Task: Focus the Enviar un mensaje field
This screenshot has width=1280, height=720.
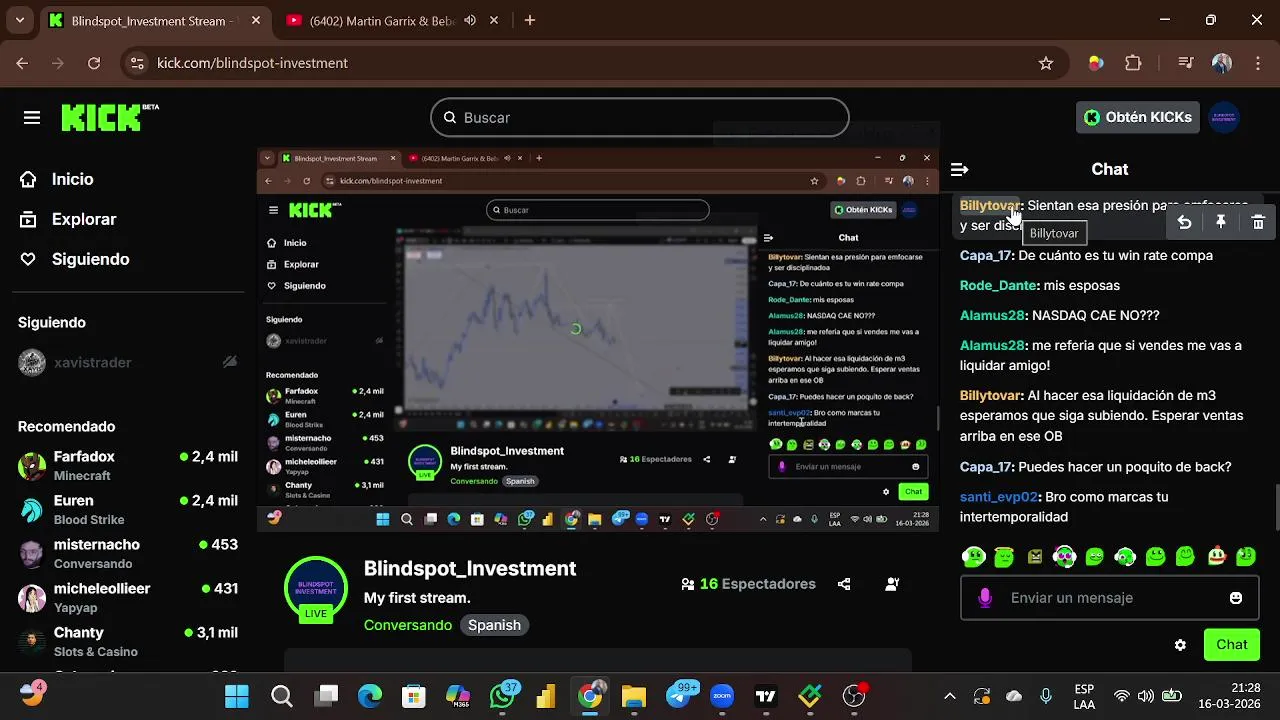Action: click(x=1109, y=598)
